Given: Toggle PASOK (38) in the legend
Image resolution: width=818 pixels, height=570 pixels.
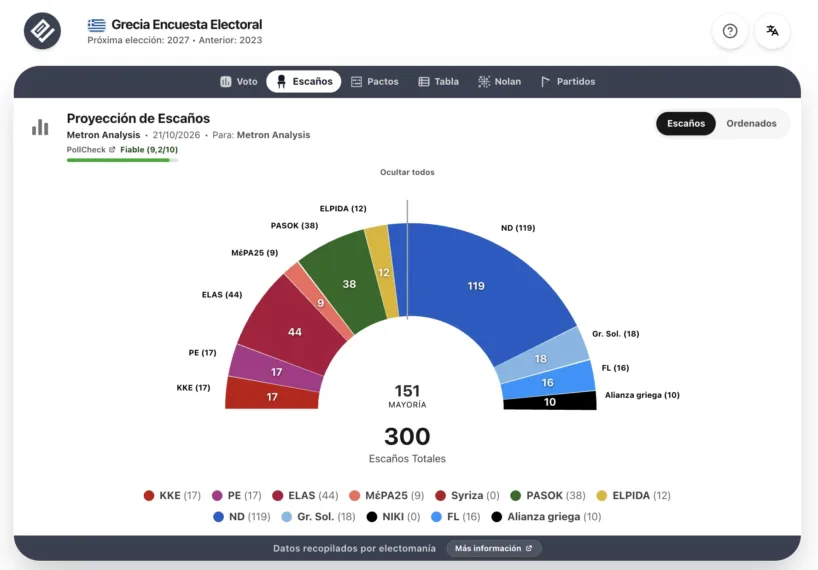Looking at the screenshot, I should click(548, 495).
